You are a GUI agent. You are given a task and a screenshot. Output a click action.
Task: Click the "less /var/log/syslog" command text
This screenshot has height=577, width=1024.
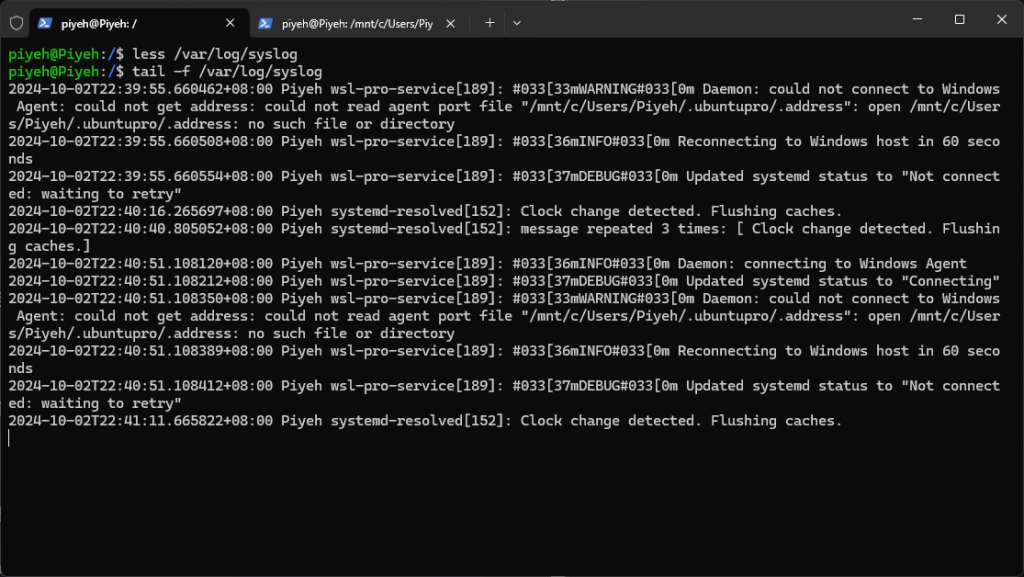(215, 54)
